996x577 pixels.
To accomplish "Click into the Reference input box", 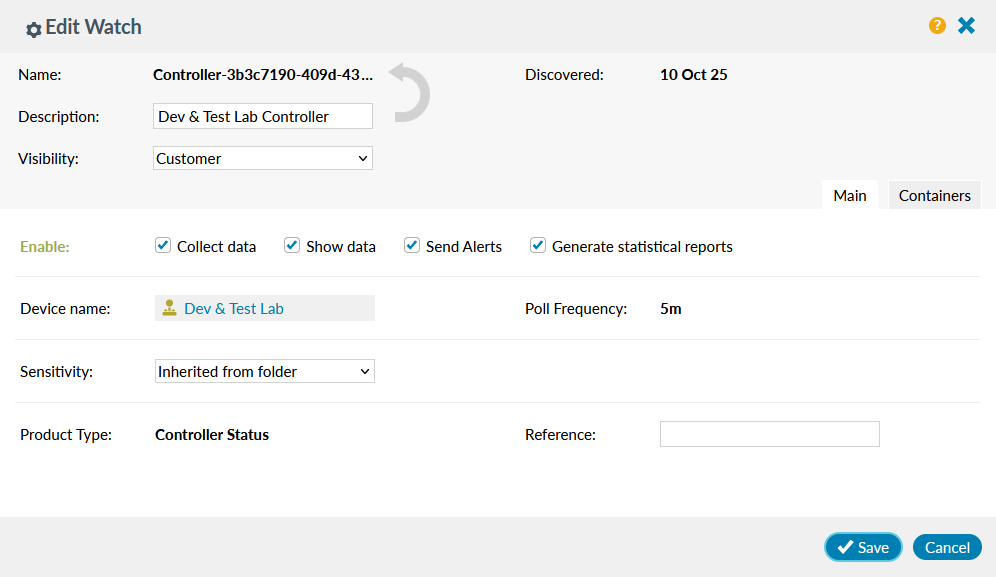I will click(x=769, y=434).
